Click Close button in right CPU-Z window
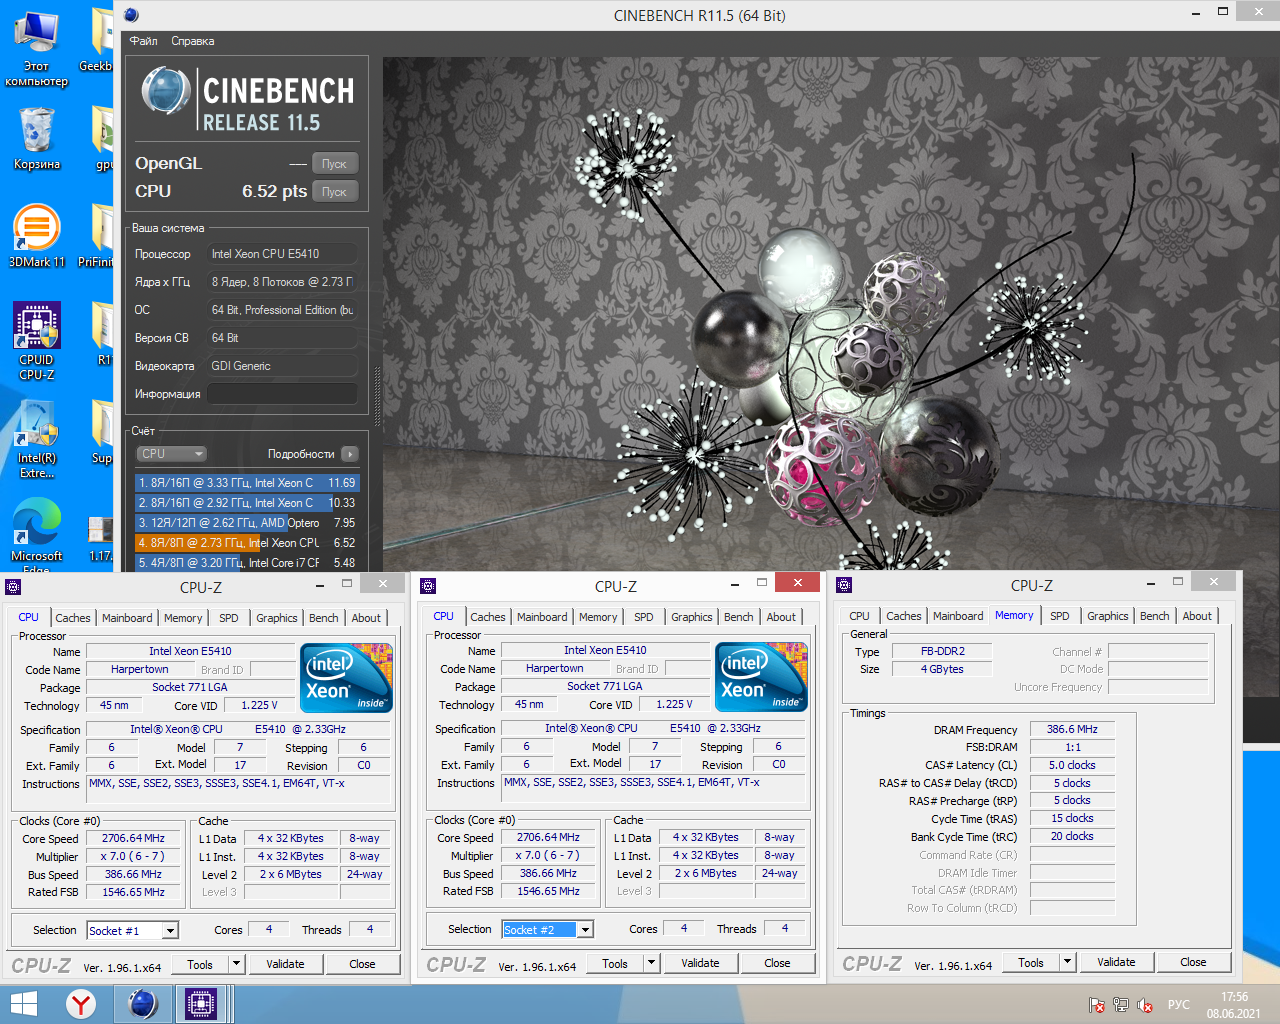This screenshot has width=1280, height=1024. [1193, 962]
